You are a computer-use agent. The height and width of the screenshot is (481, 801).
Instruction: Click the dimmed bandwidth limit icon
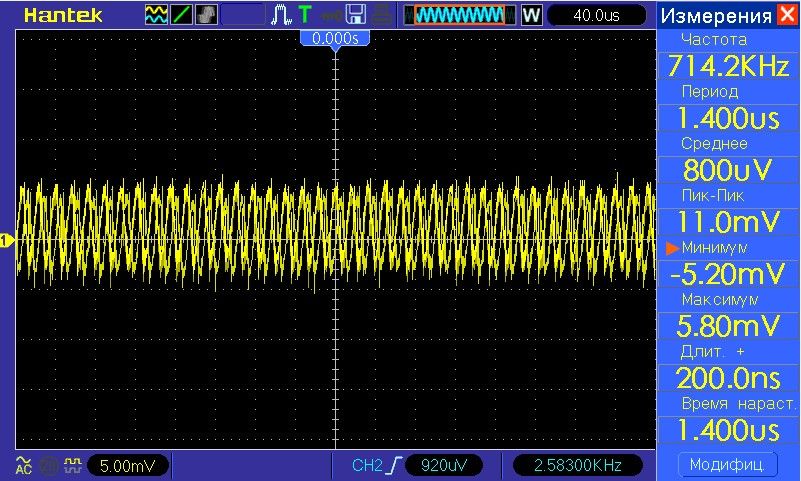(x=48, y=465)
